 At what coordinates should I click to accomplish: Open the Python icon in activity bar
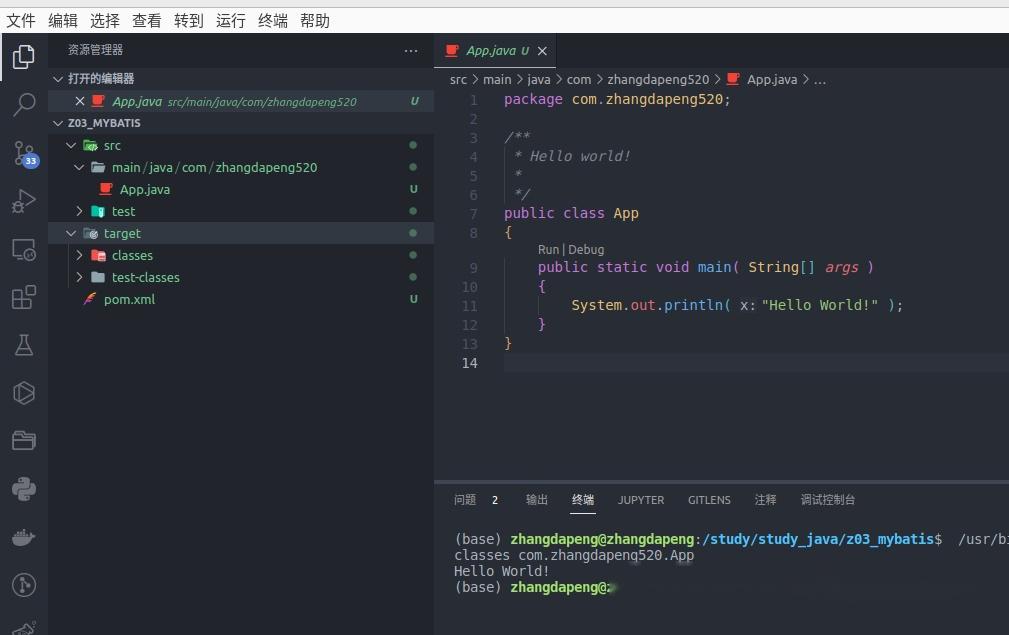(x=24, y=489)
